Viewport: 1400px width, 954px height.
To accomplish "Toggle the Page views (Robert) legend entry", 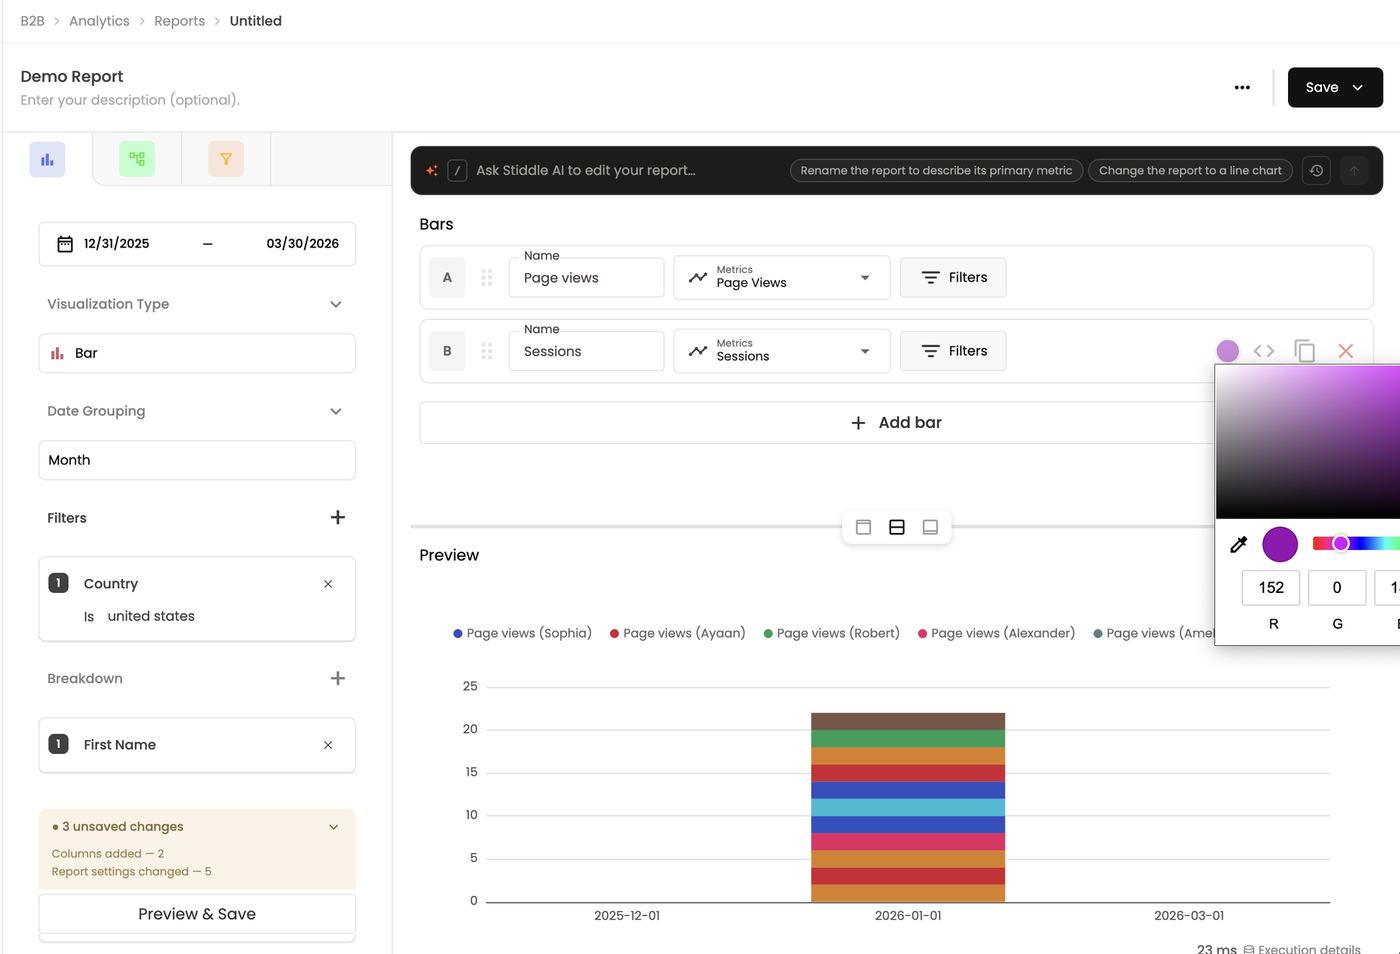I will click(x=832, y=633).
